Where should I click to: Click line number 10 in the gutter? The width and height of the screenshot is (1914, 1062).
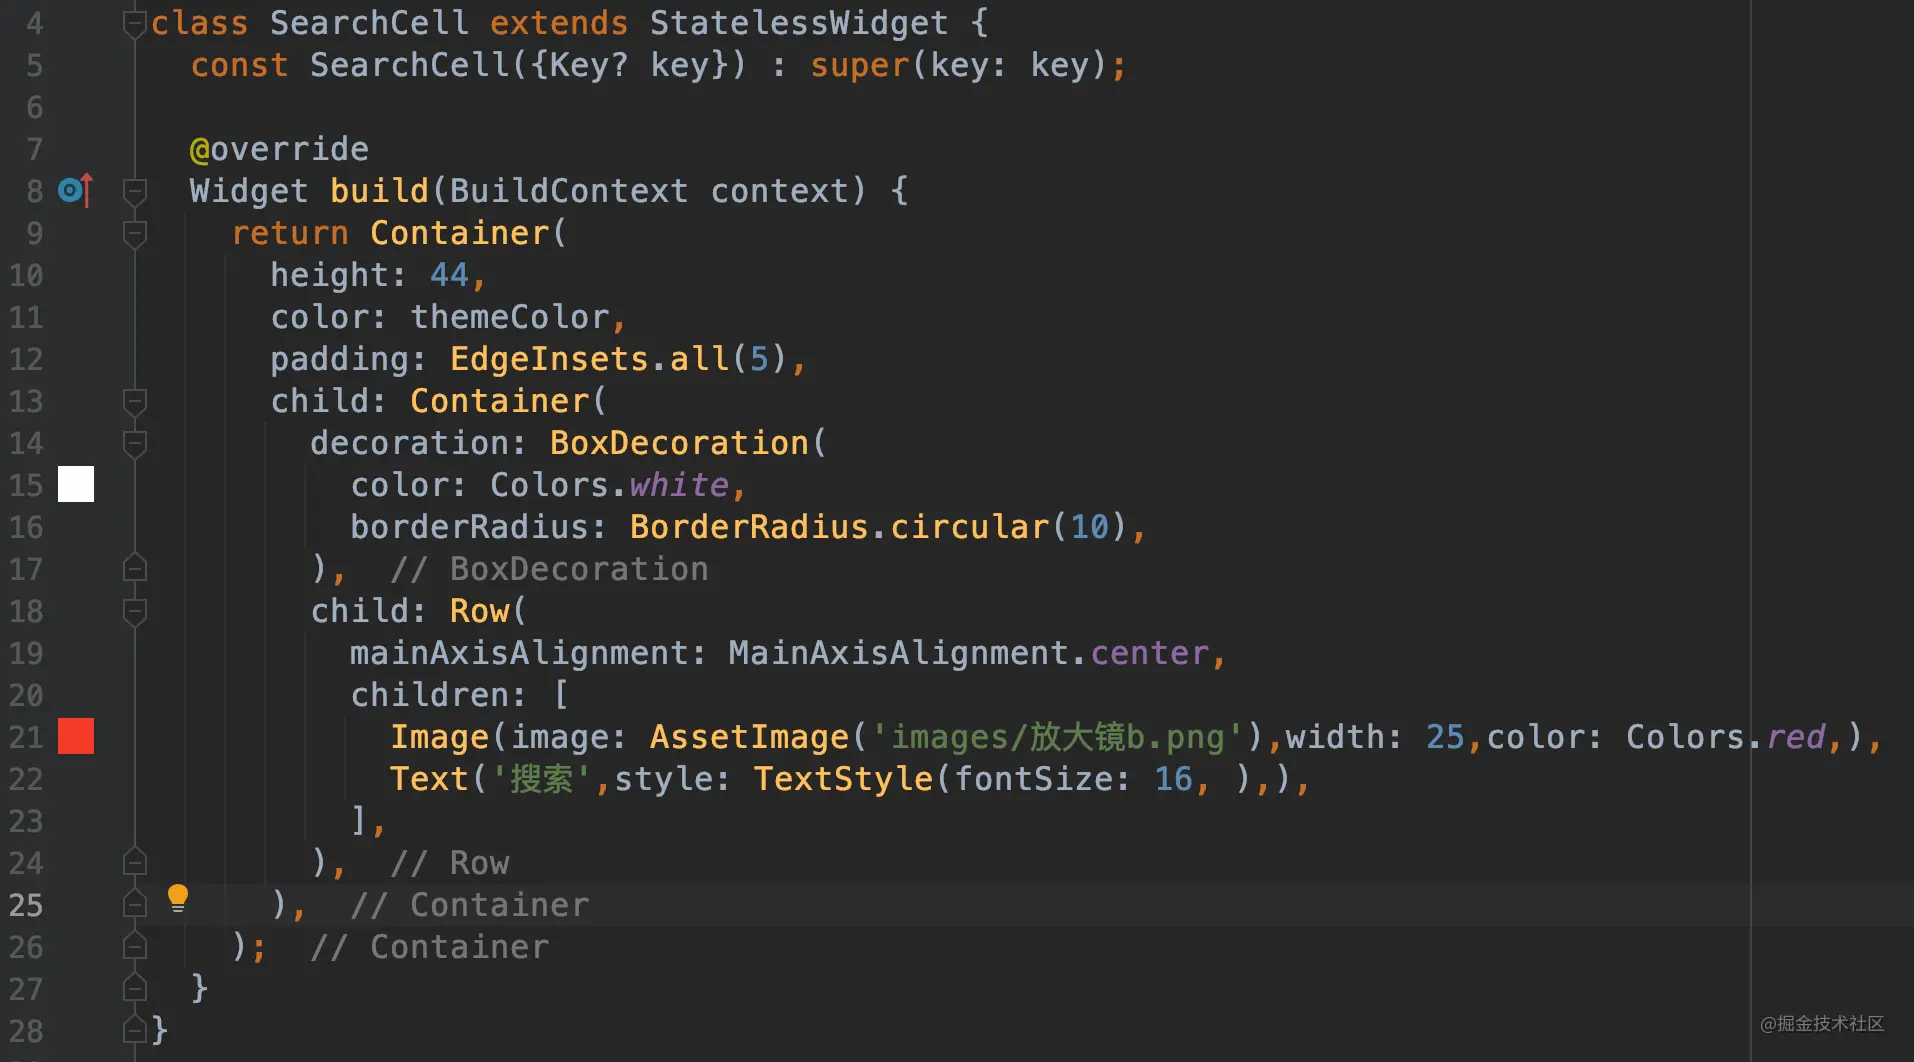26,275
